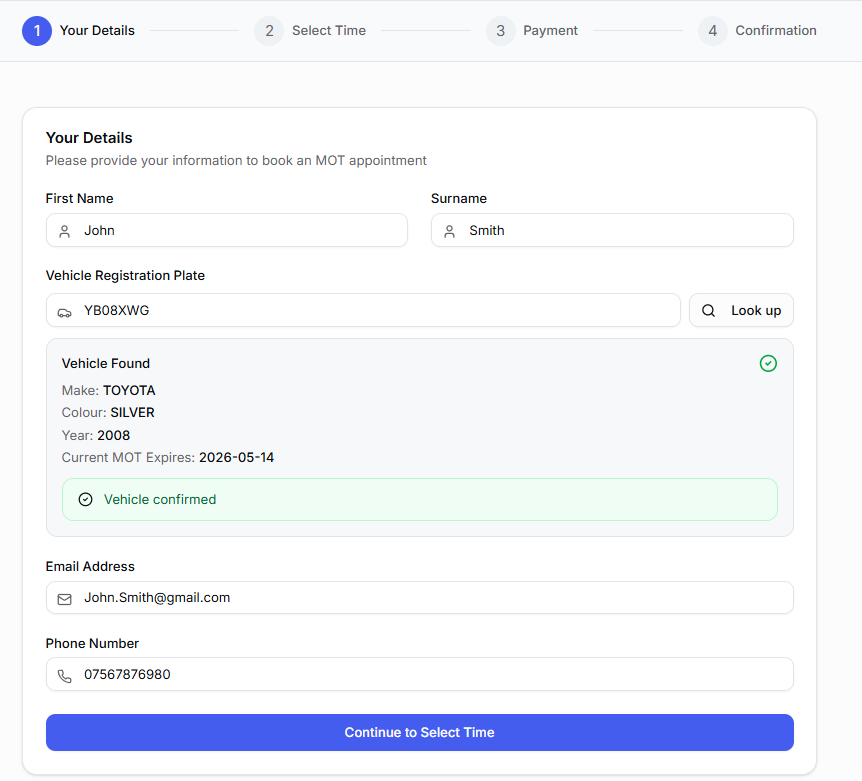The image size is (862, 781).
Task: Click the person icon in First Name field
Action: 64,230
